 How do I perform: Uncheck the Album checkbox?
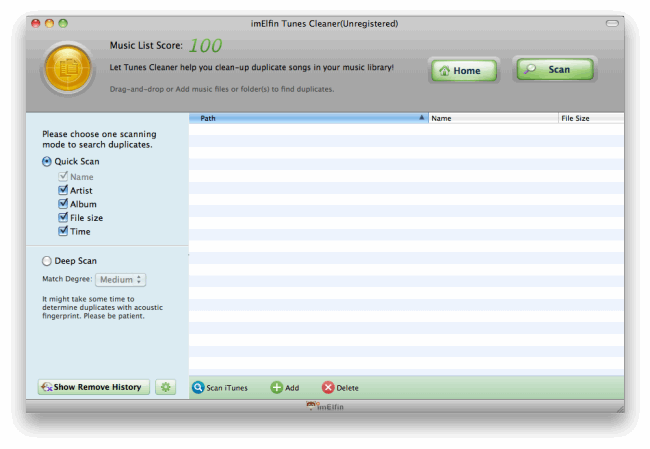63,204
